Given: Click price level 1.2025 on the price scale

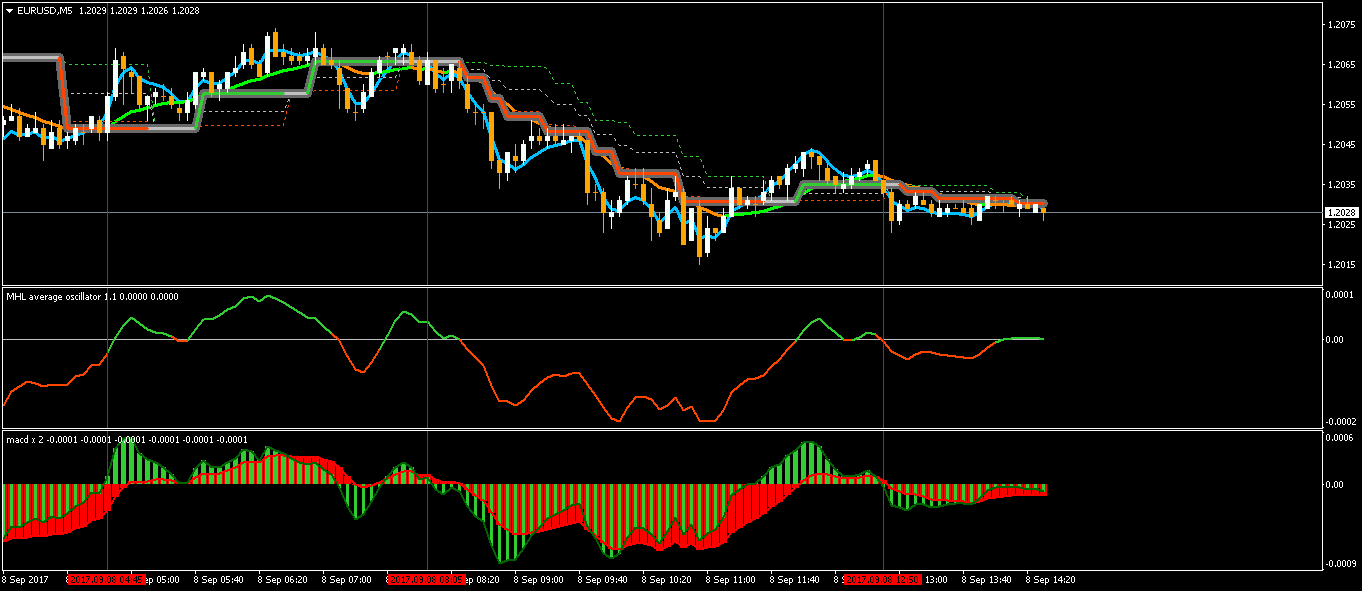Looking at the screenshot, I should point(1340,224).
